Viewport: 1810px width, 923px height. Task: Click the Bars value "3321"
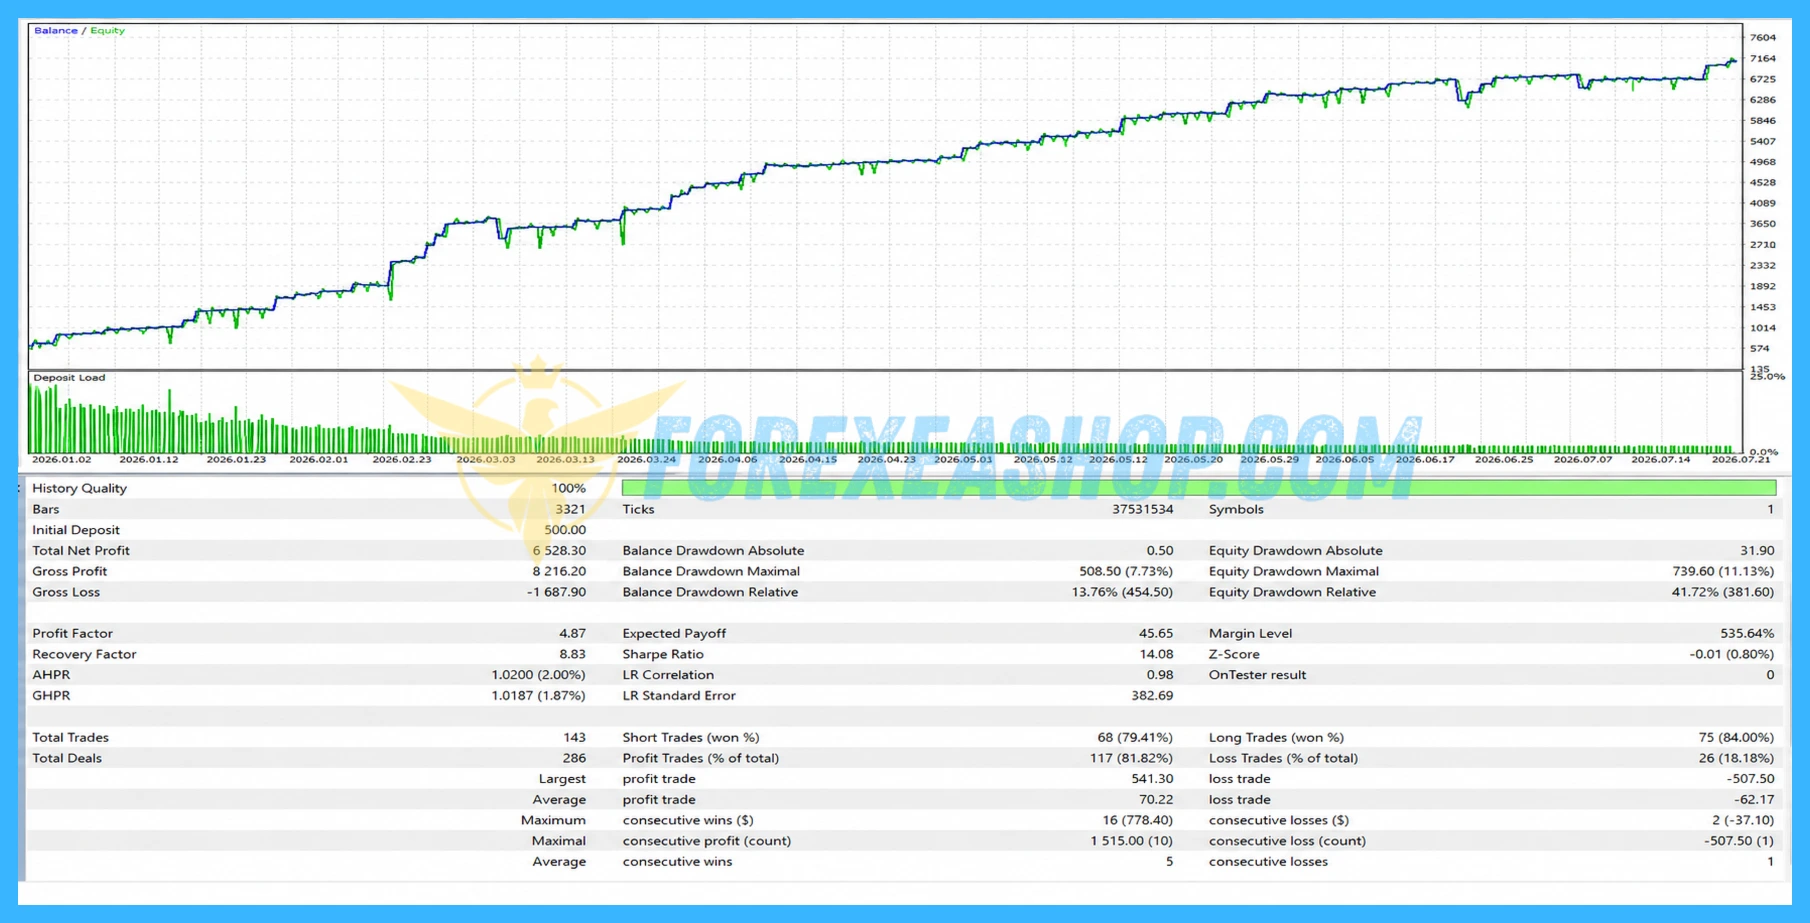(570, 509)
